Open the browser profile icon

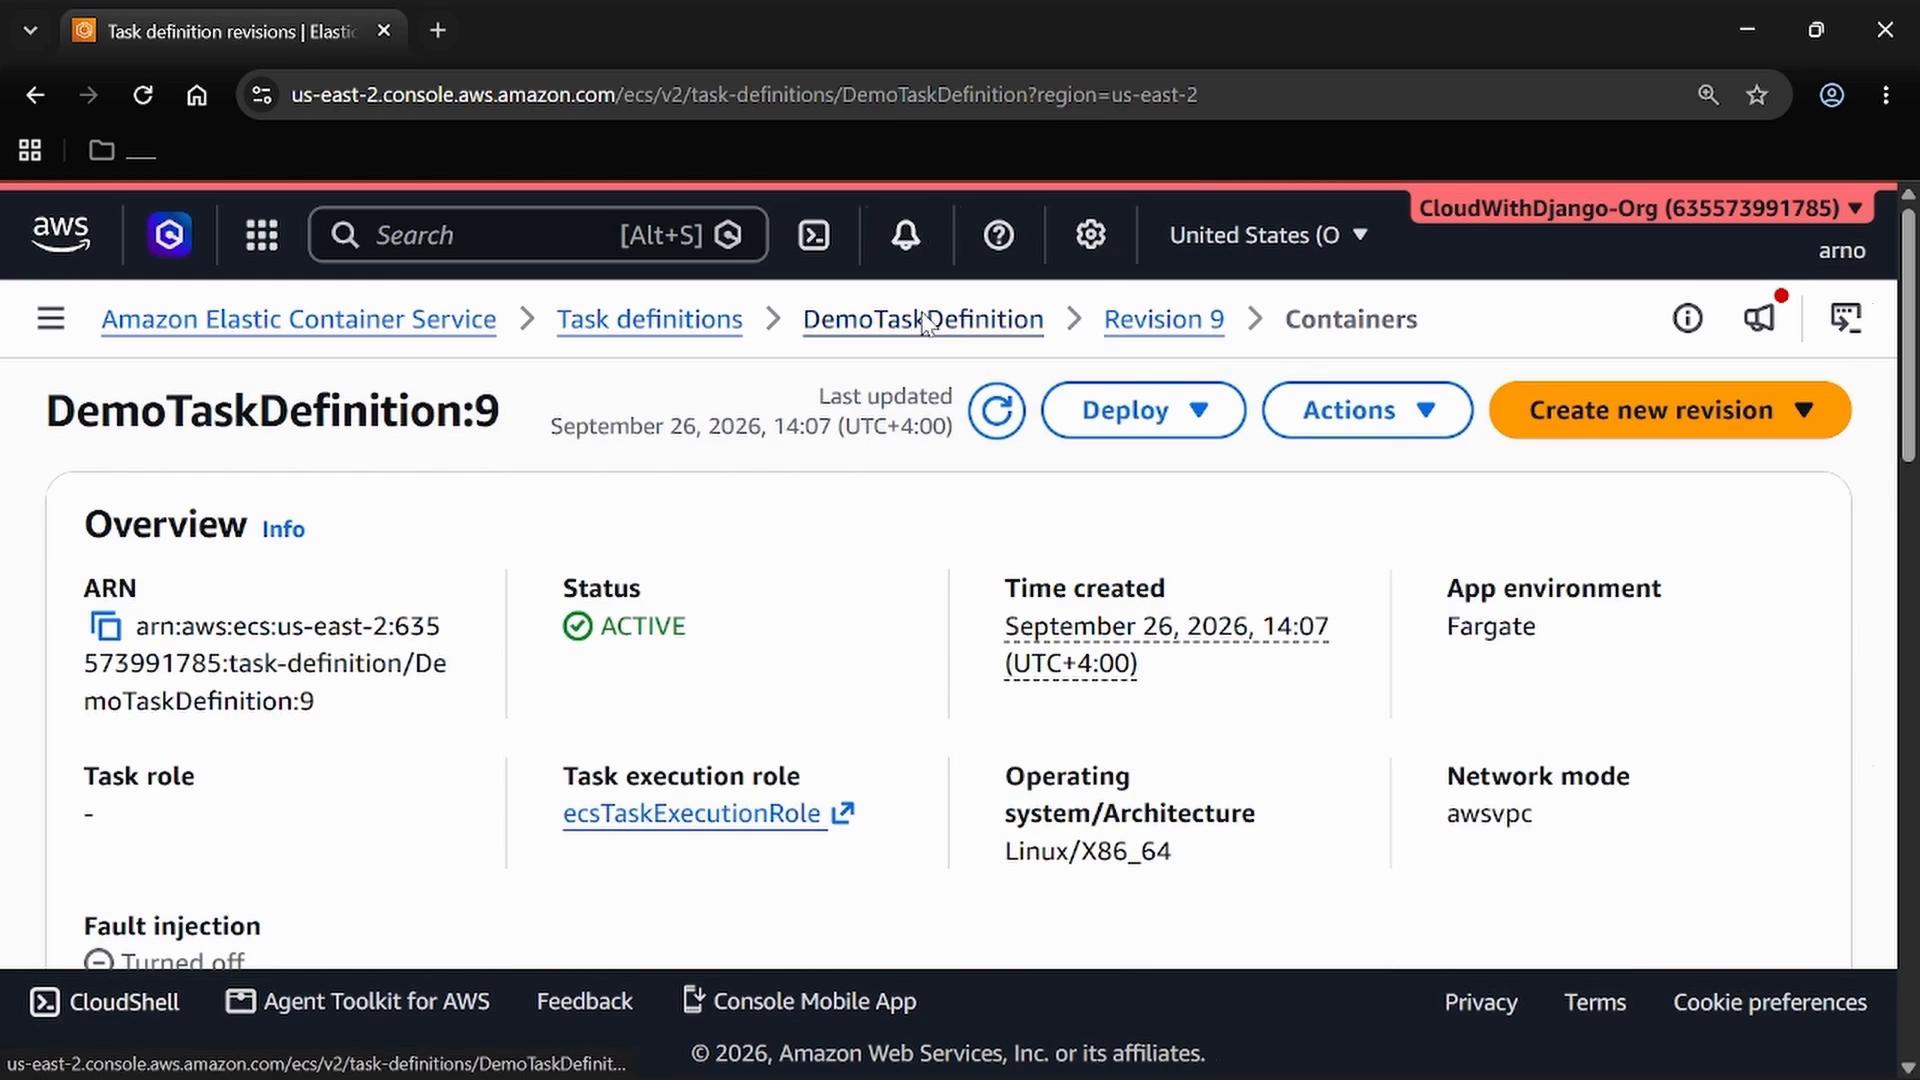click(x=1831, y=95)
